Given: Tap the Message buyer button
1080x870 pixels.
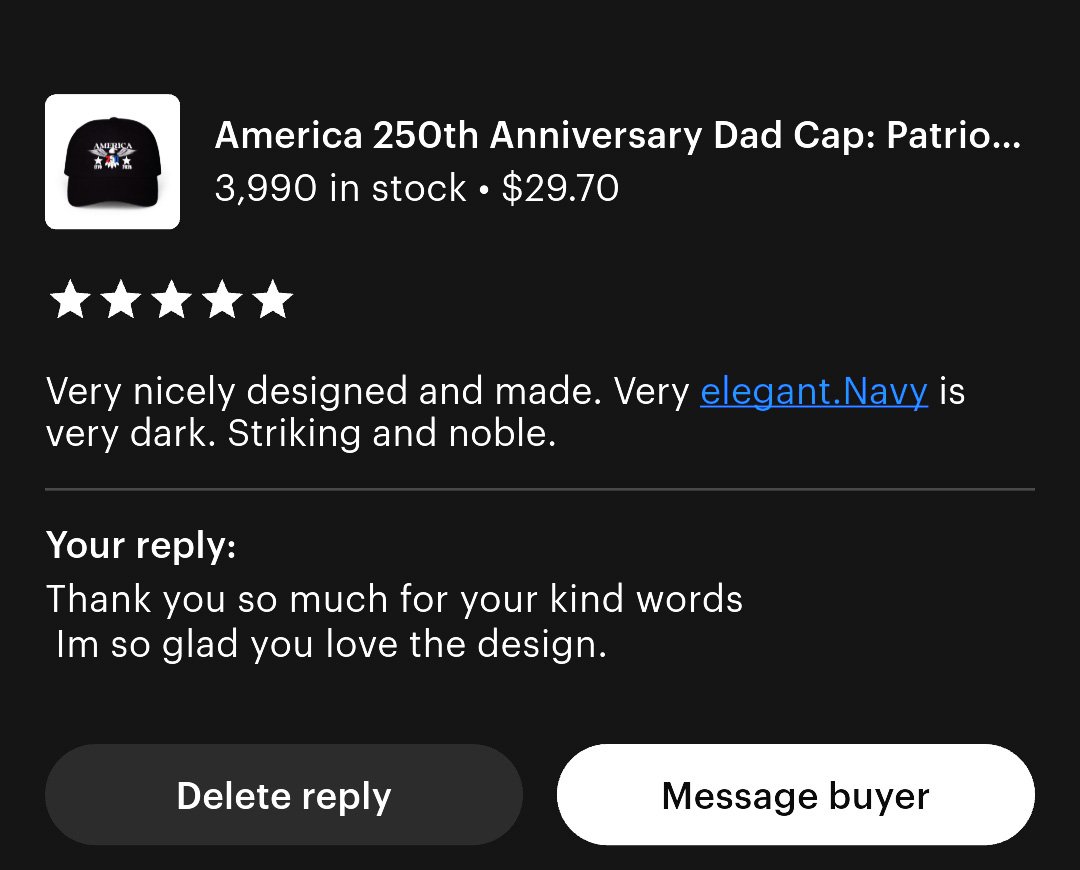Looking at the screenshot, I should pos(795,795).
